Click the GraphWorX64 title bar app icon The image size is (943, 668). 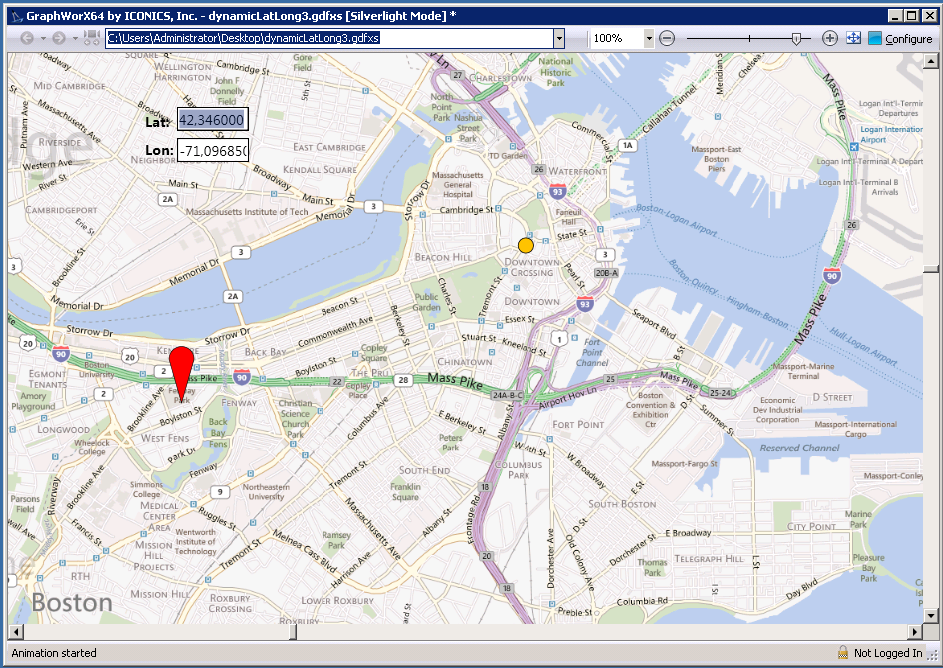click(x=16, y=16)
